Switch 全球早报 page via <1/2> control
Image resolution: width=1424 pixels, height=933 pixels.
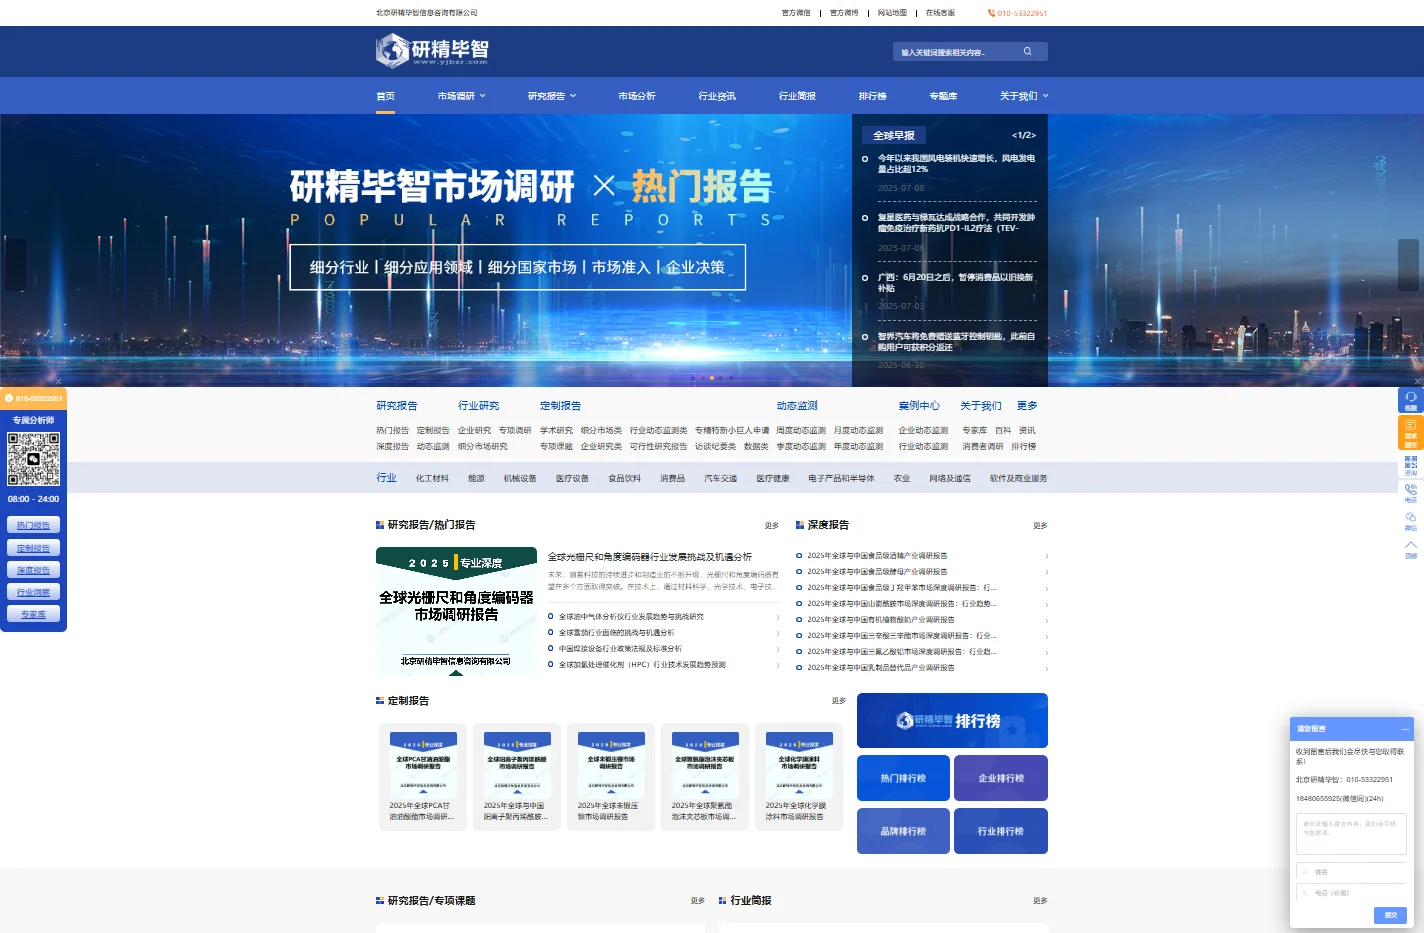point(1023,135)
